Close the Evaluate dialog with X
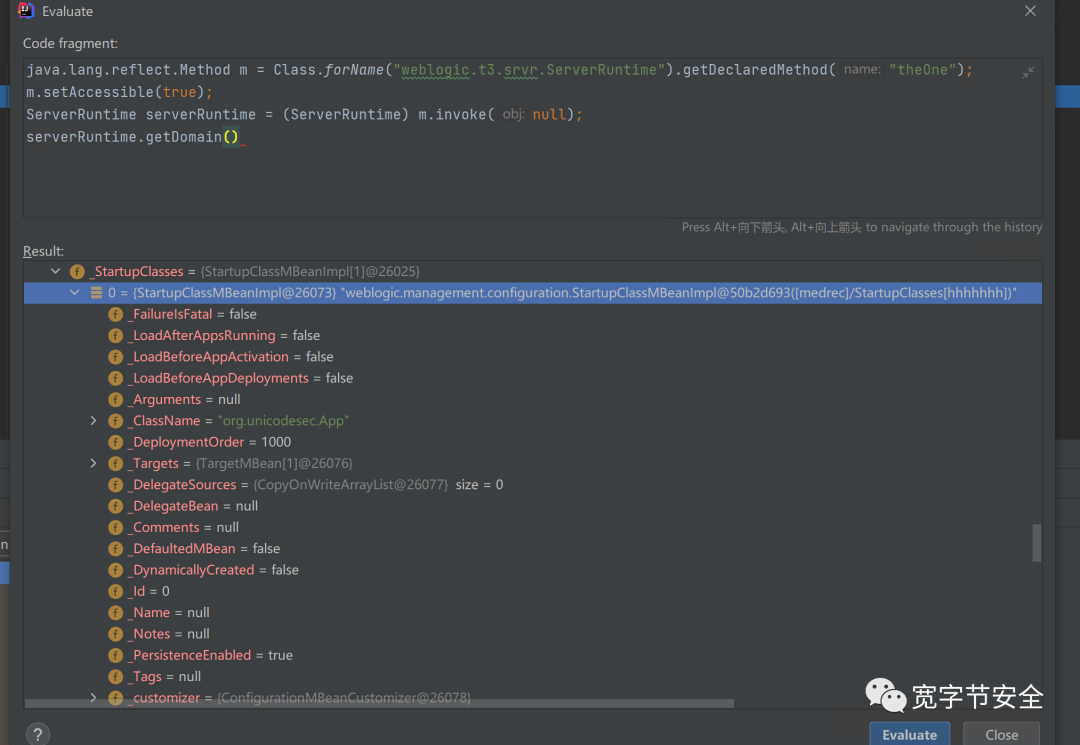Image resolution: width=1080 pixels, height=745 pixels. coord(1030,11)
